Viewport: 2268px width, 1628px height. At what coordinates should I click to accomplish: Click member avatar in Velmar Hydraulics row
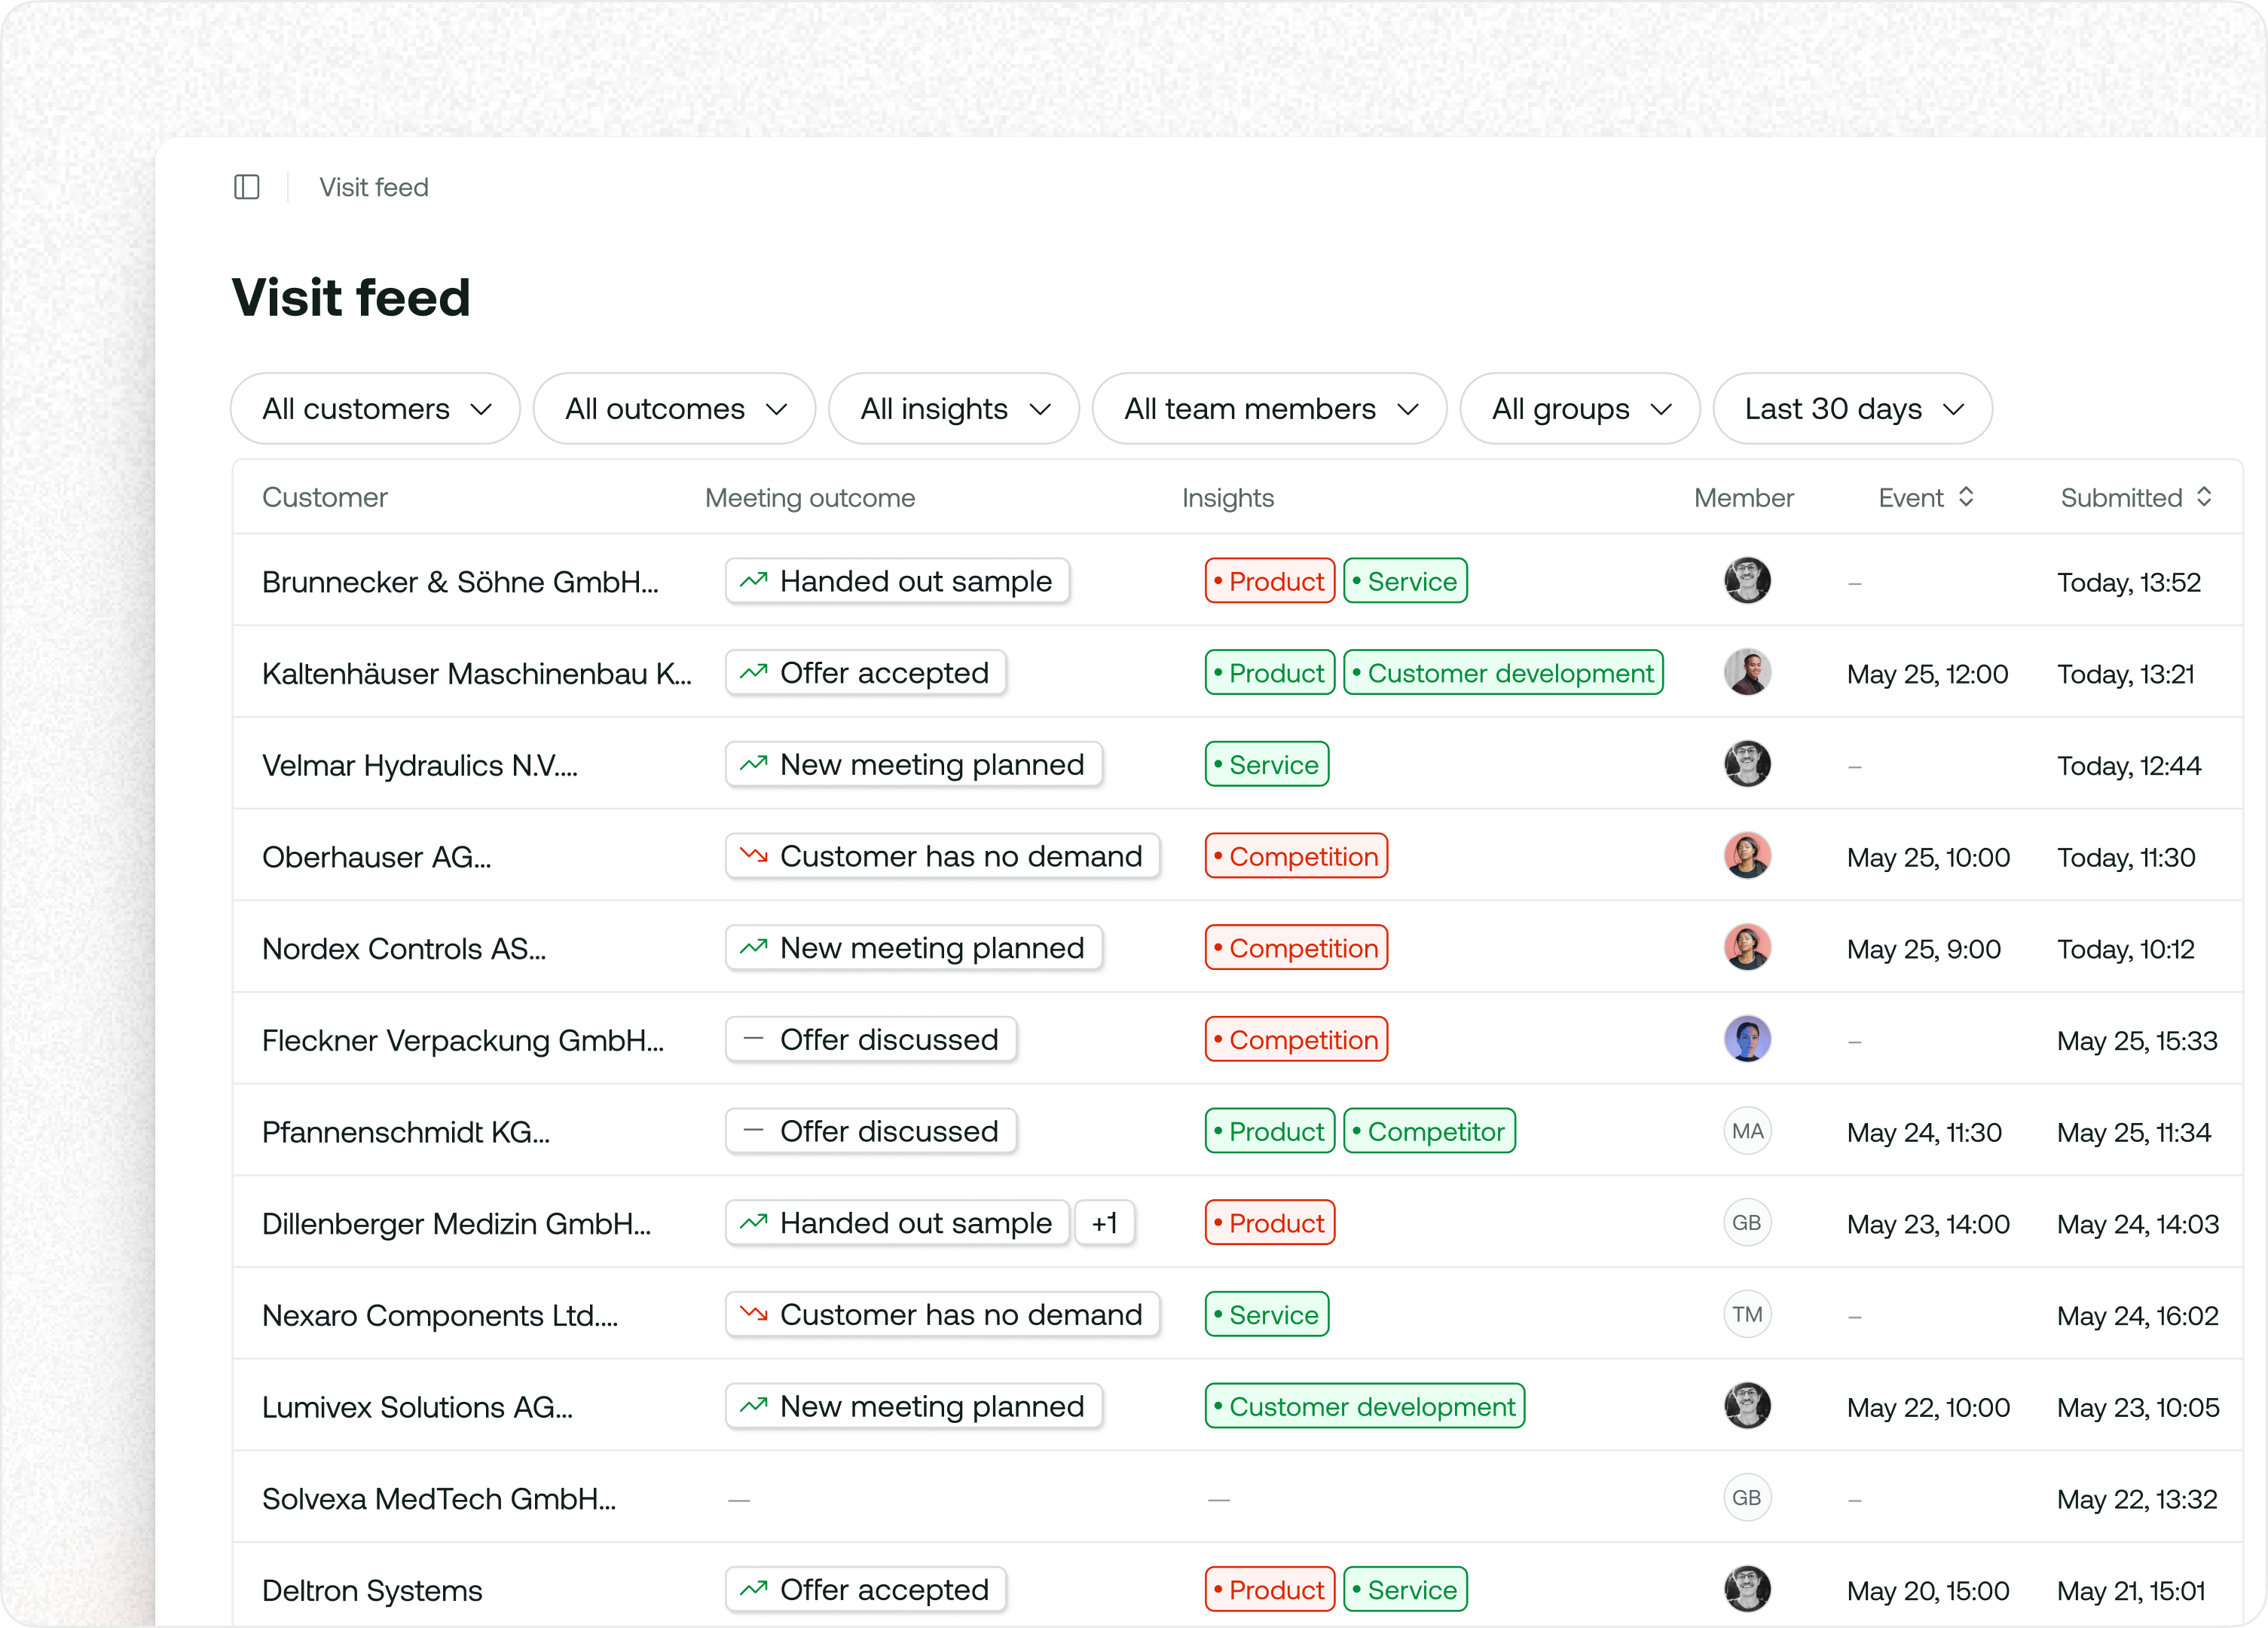pos(1747,764)
